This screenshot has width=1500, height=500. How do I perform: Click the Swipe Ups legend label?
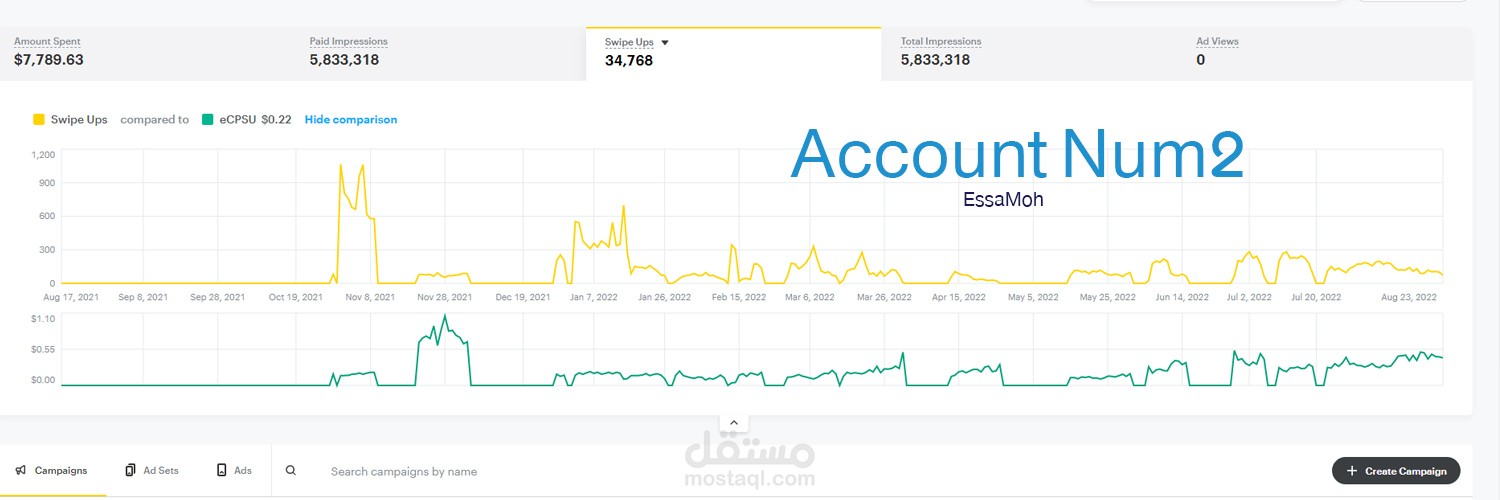point(79,119)
